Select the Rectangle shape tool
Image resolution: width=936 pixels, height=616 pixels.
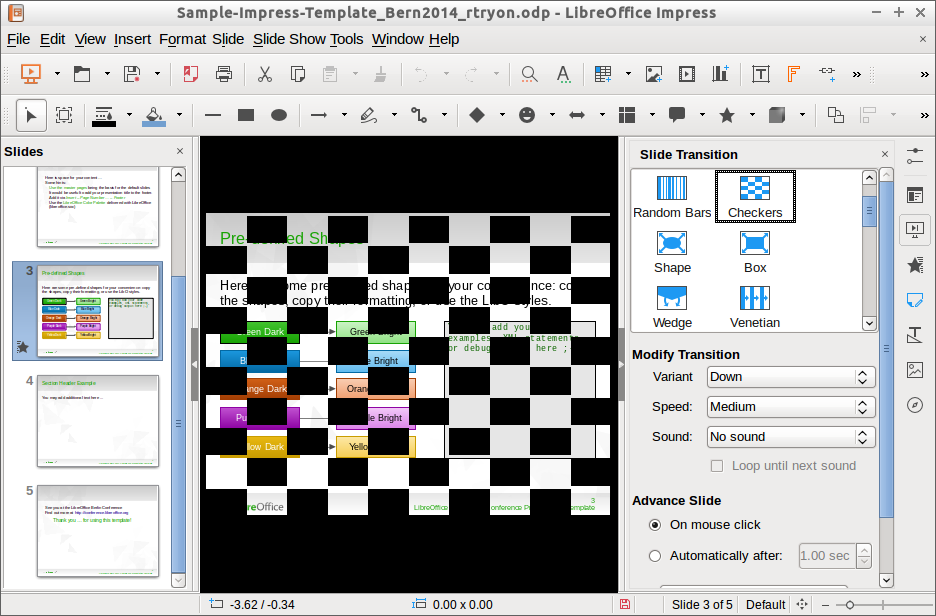point(246,115)
